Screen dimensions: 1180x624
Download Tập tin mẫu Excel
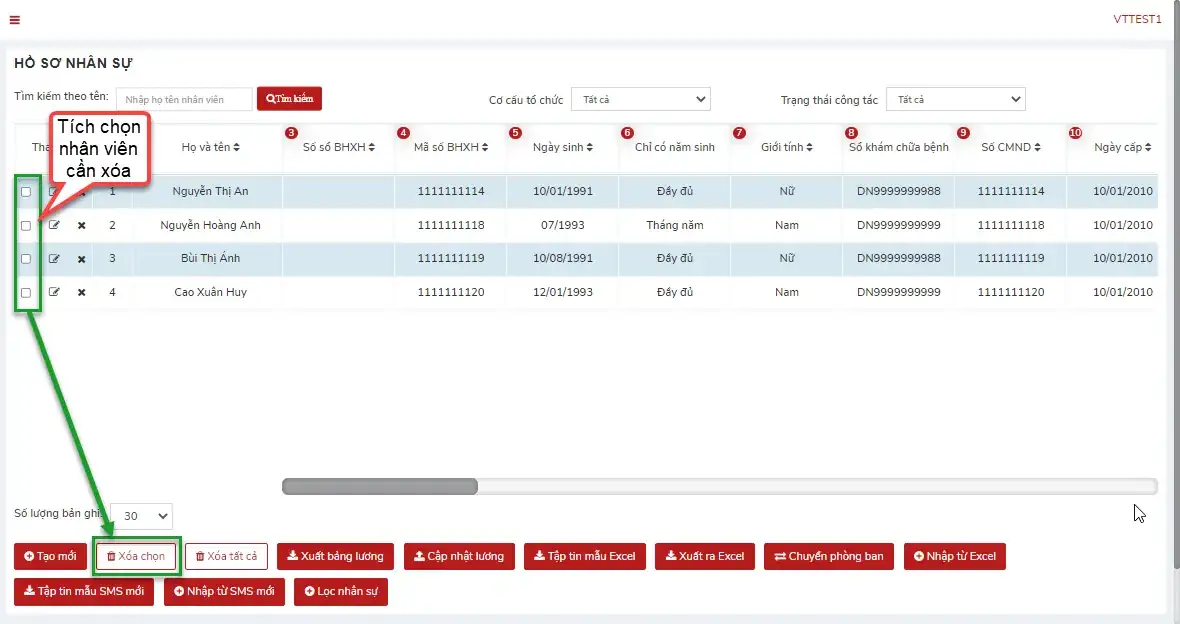(x=585, y=556)
